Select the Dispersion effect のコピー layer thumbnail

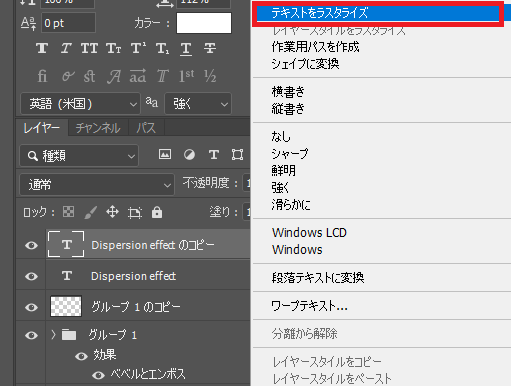coord(66,244)
